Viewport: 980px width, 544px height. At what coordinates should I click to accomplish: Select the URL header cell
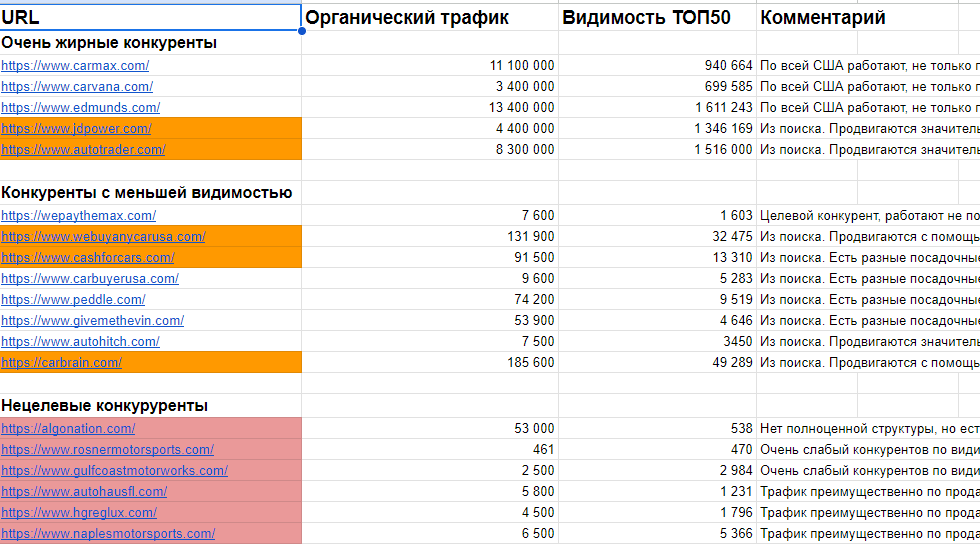pos(150,18)
